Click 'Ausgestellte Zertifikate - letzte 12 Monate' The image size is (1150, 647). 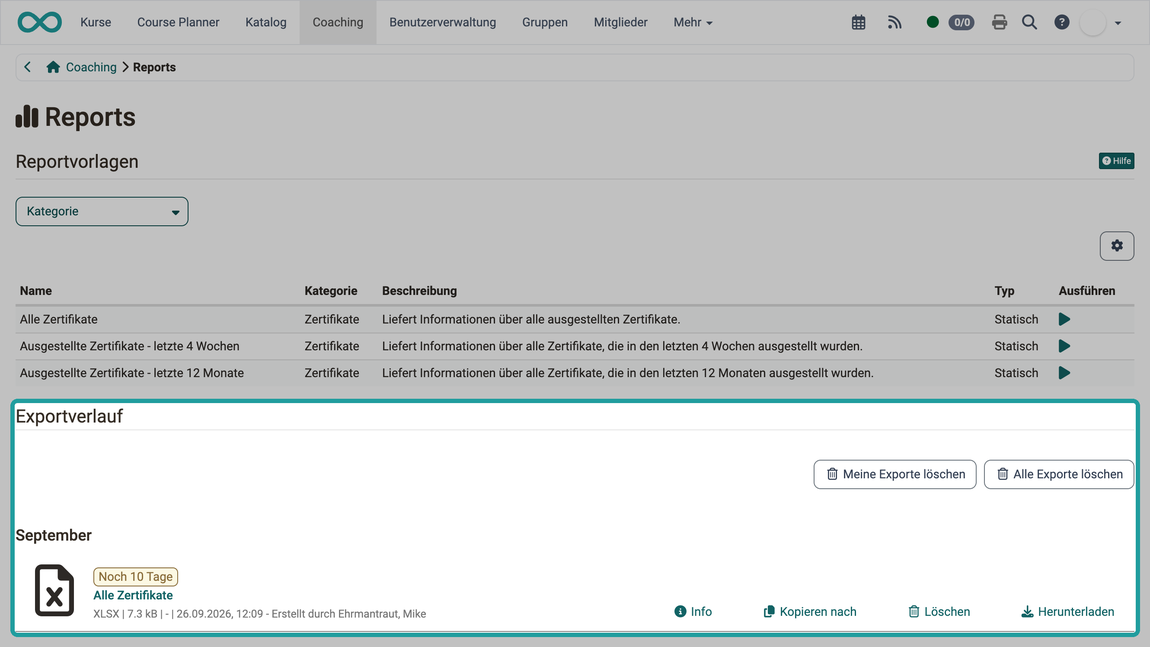coord(132,373)
